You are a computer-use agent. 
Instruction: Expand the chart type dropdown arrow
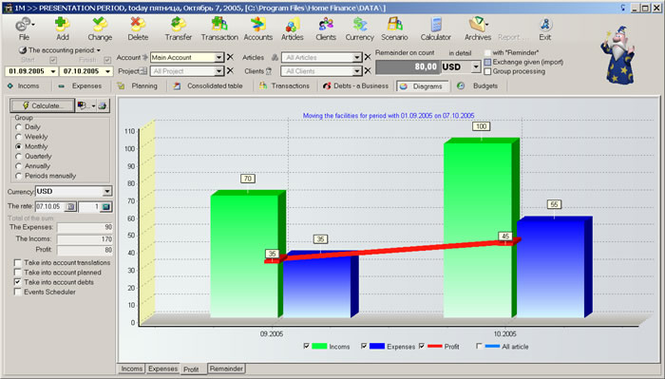click(x=93, y=106)
